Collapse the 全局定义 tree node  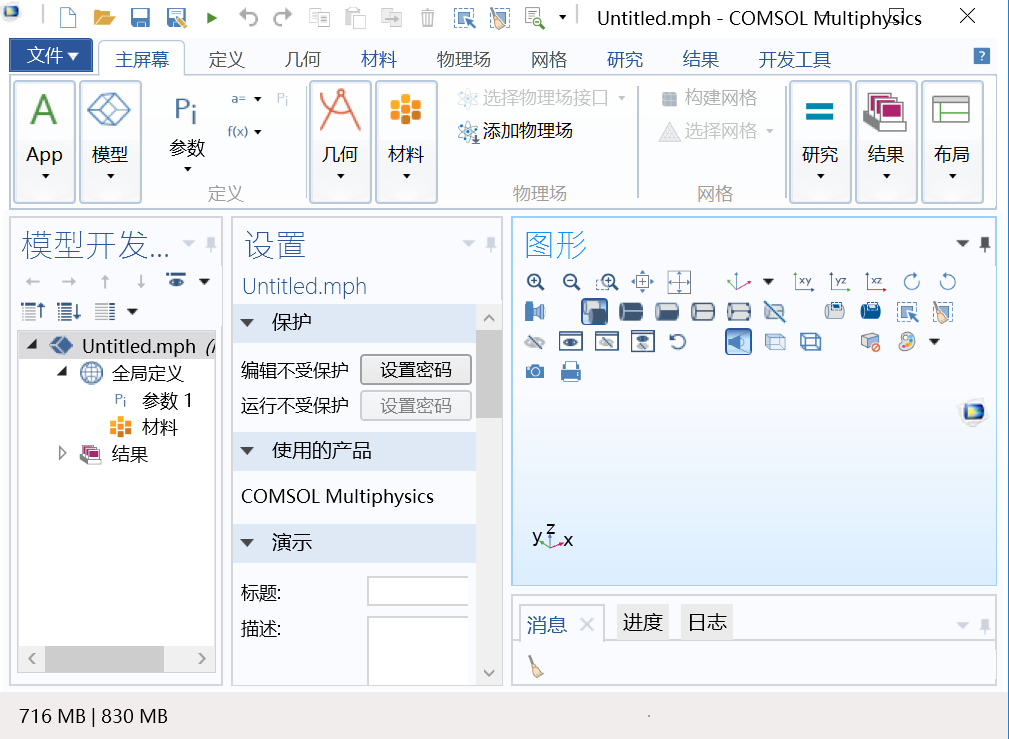[62, 373]
